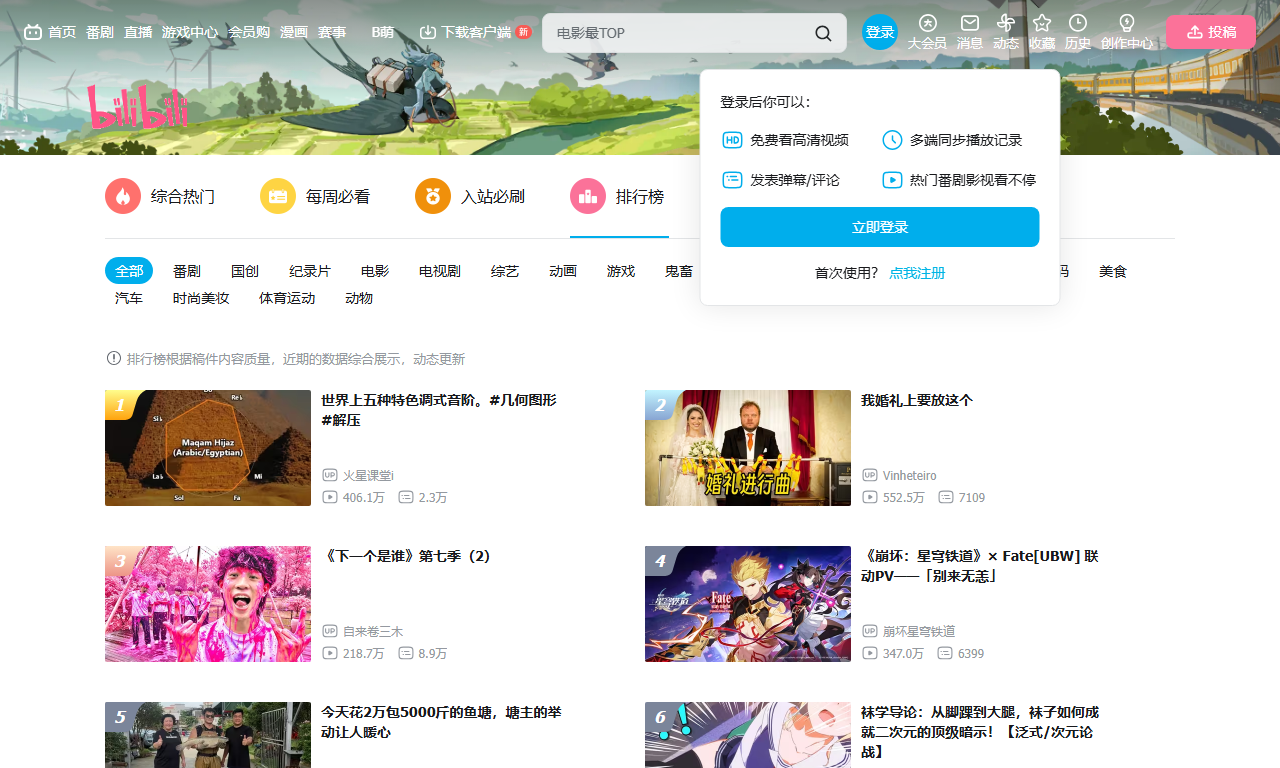Open video 我婚礼上要放这个
The image size is (1280, 768).
click(917, 400)
